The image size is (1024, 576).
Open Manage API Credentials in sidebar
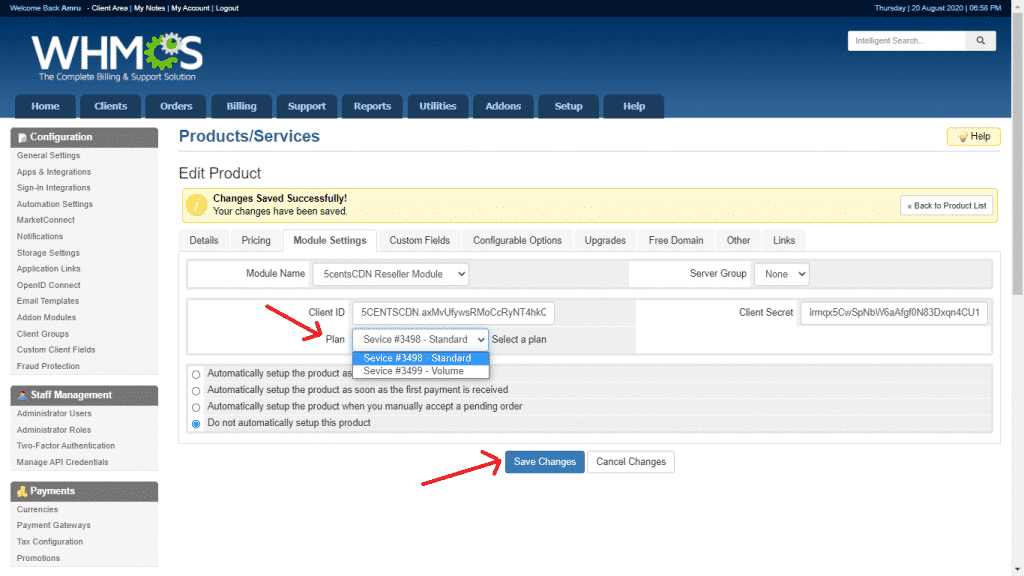63,462
